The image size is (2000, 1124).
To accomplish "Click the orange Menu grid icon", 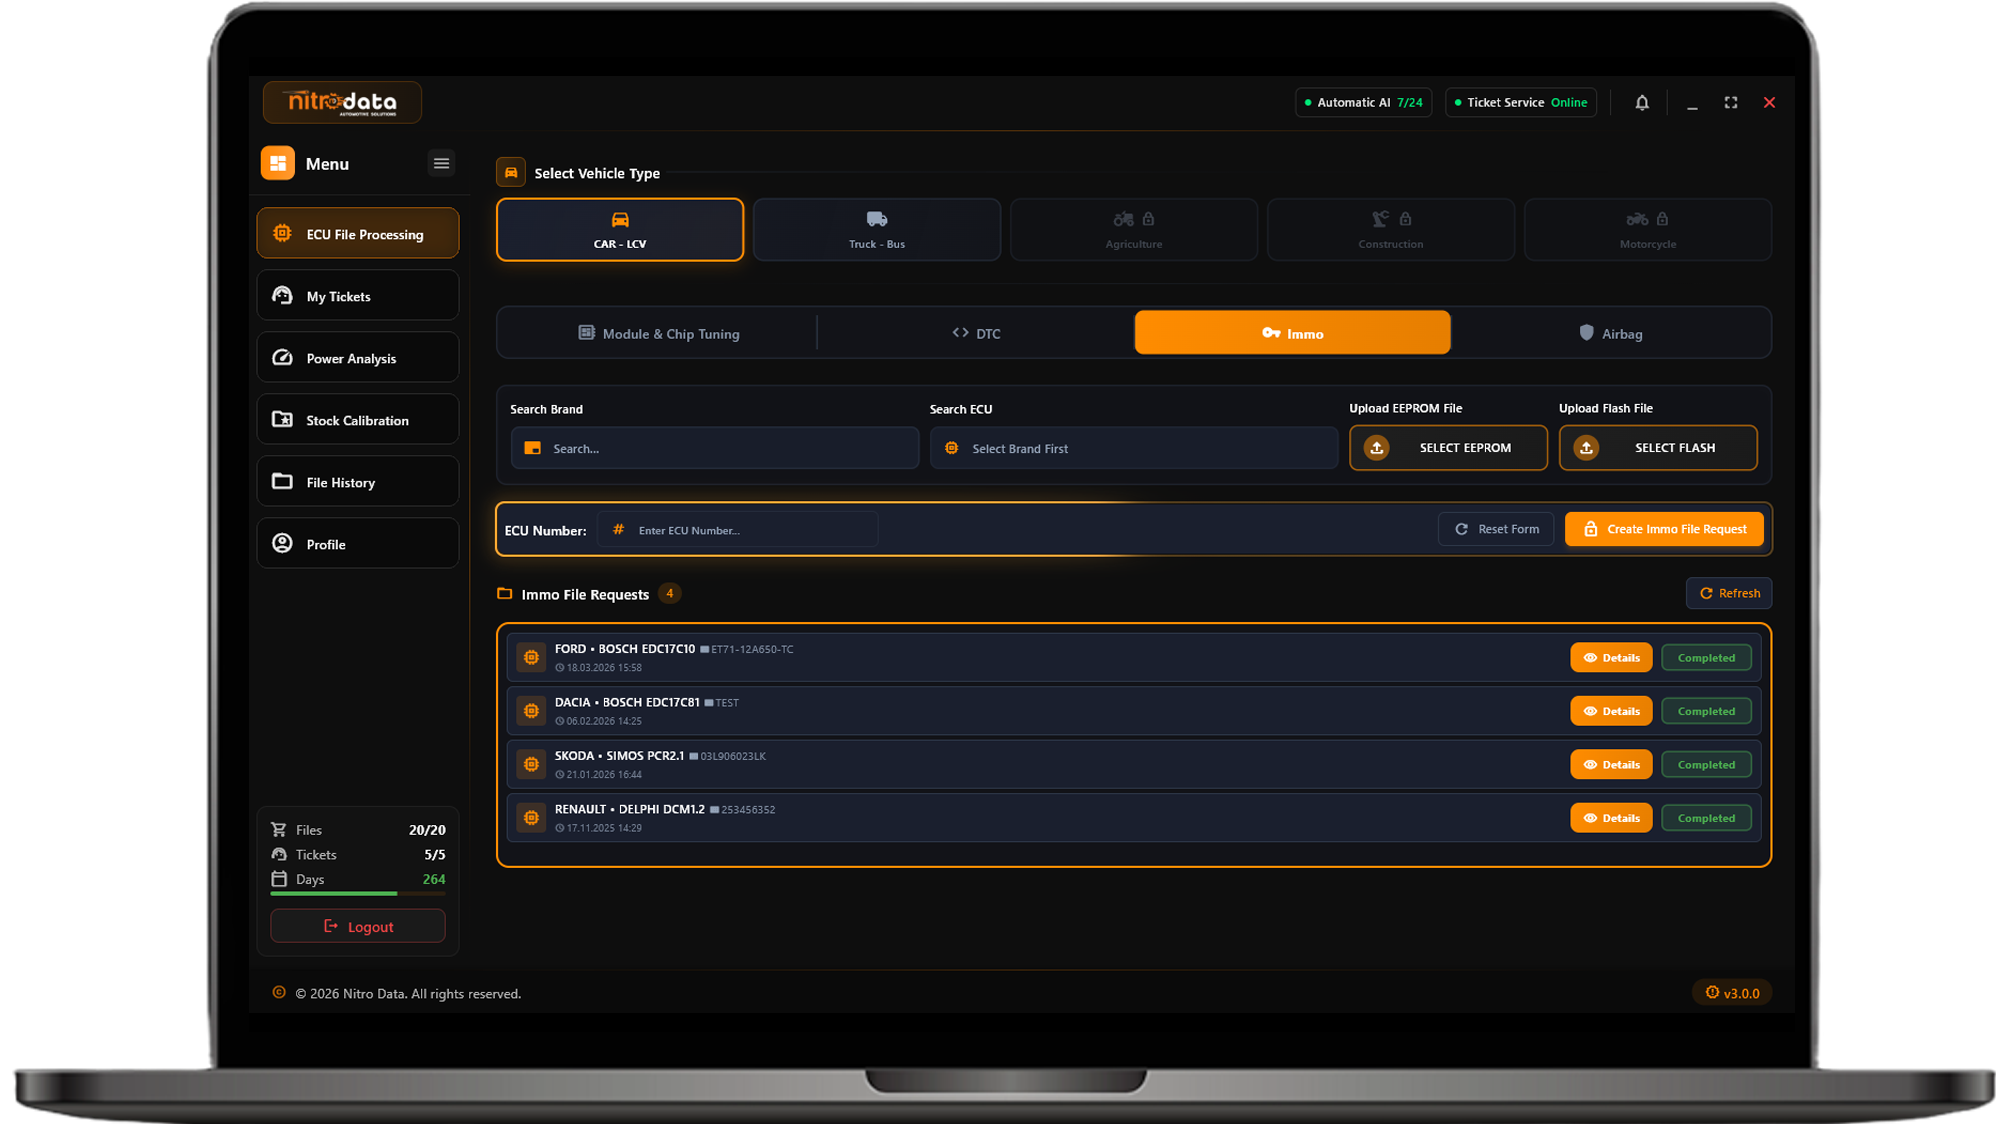I will click(278, 163).
